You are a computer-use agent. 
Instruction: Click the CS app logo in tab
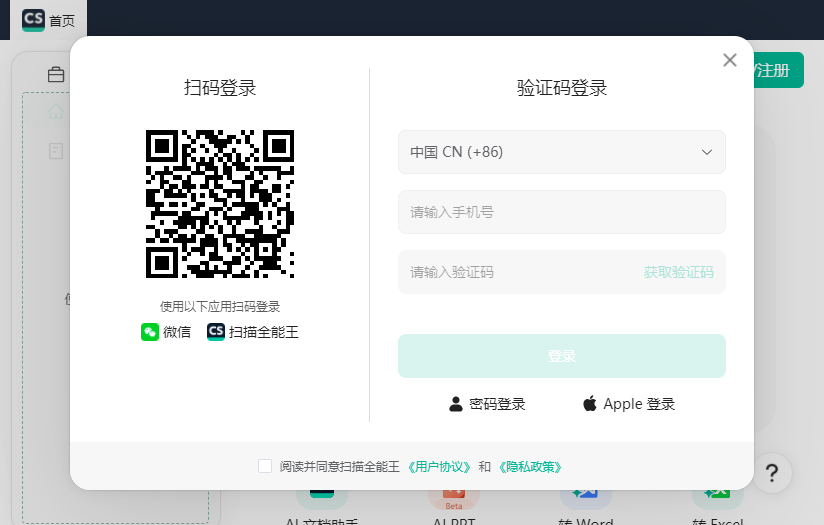click(x=33, y=20)
